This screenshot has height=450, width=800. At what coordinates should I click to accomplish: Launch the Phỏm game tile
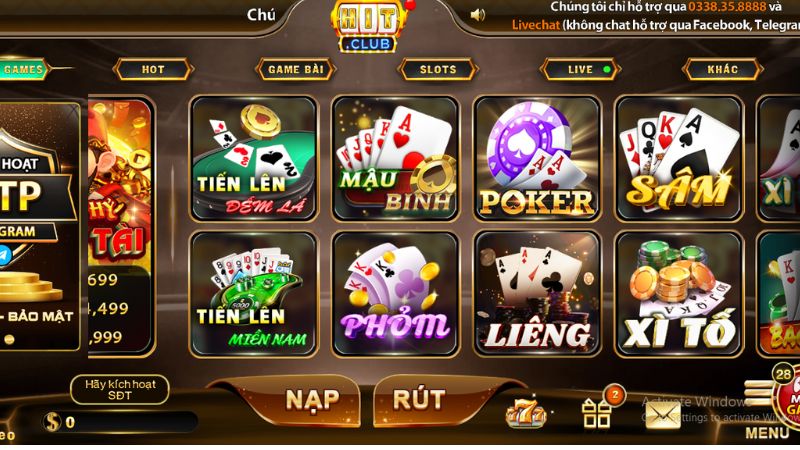(x=395, y=294)
